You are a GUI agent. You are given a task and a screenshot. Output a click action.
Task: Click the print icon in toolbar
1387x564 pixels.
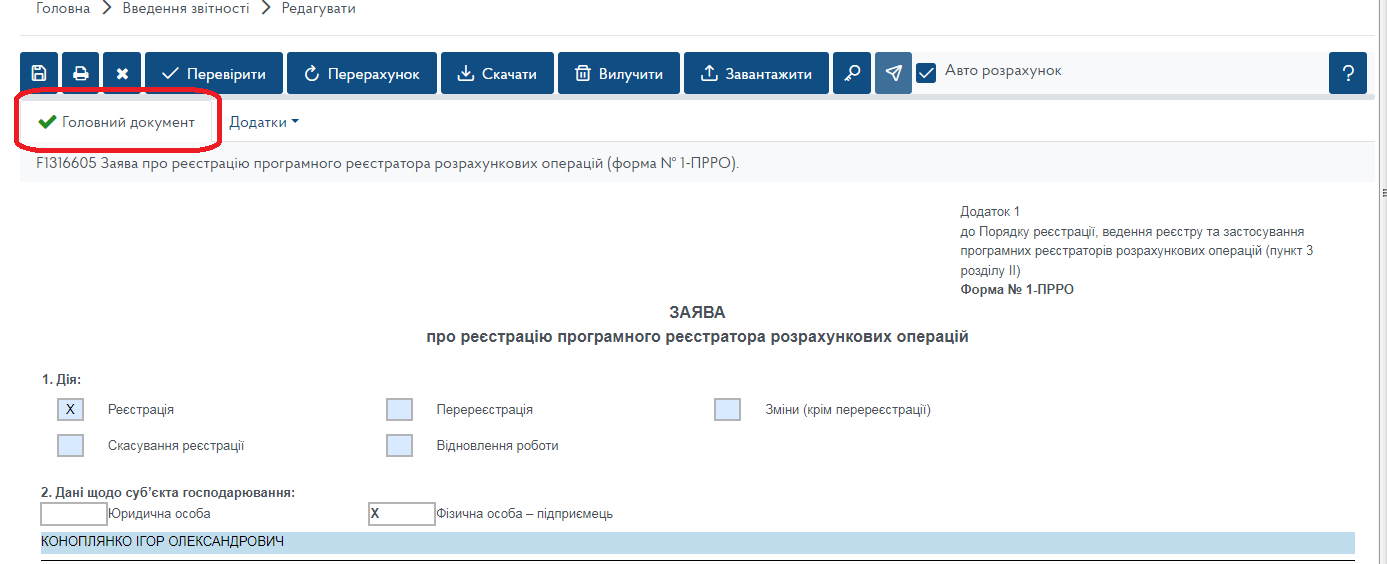click(x=80, y=73)
